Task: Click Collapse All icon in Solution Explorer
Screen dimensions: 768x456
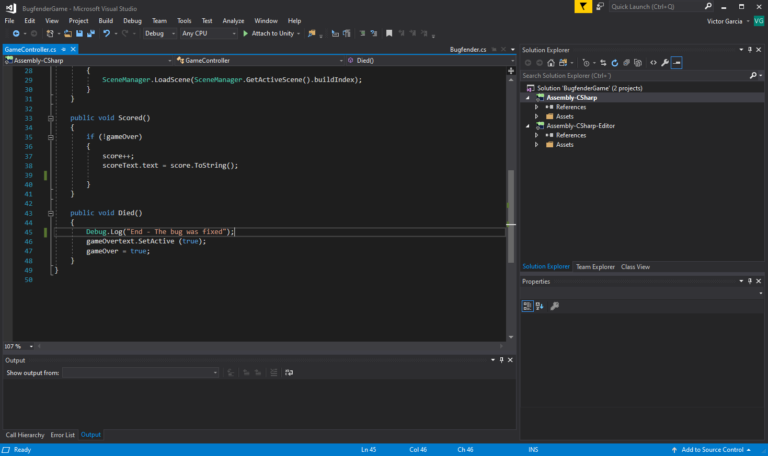Action: (626, 63)
